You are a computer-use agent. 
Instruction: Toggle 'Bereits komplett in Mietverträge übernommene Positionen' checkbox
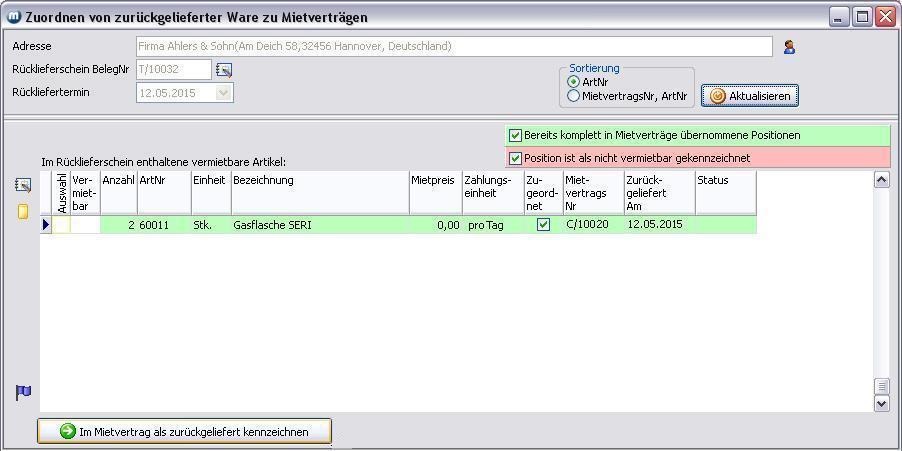516,135
